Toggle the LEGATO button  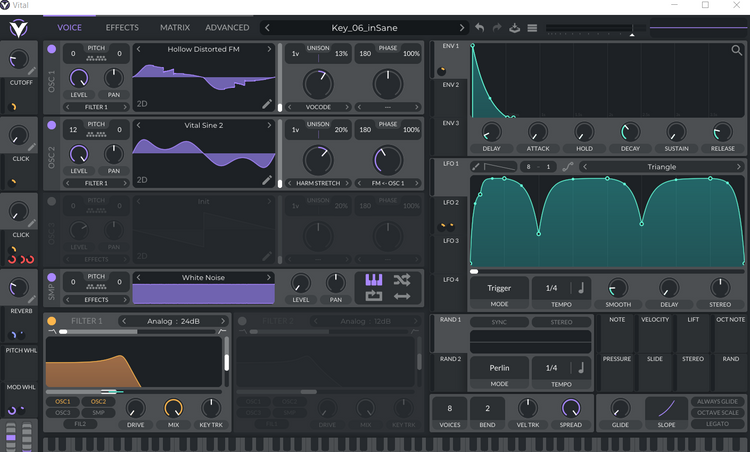[x=717, y=424]
